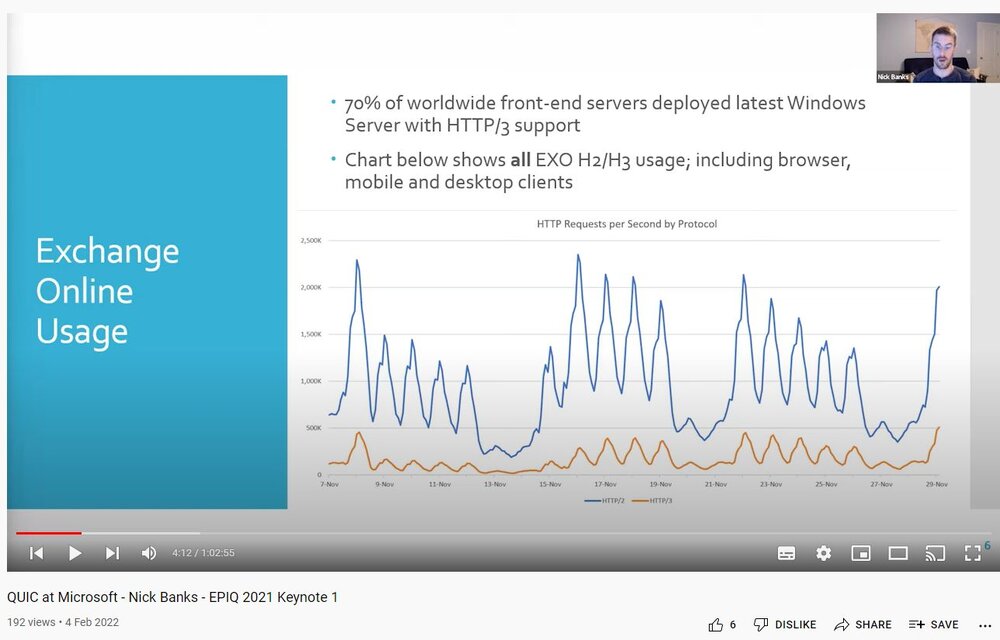Viewport: 1000px width, 640px height.
Task: Click the 29-Nov x-axis label
Action: click(x=937, y=484)
